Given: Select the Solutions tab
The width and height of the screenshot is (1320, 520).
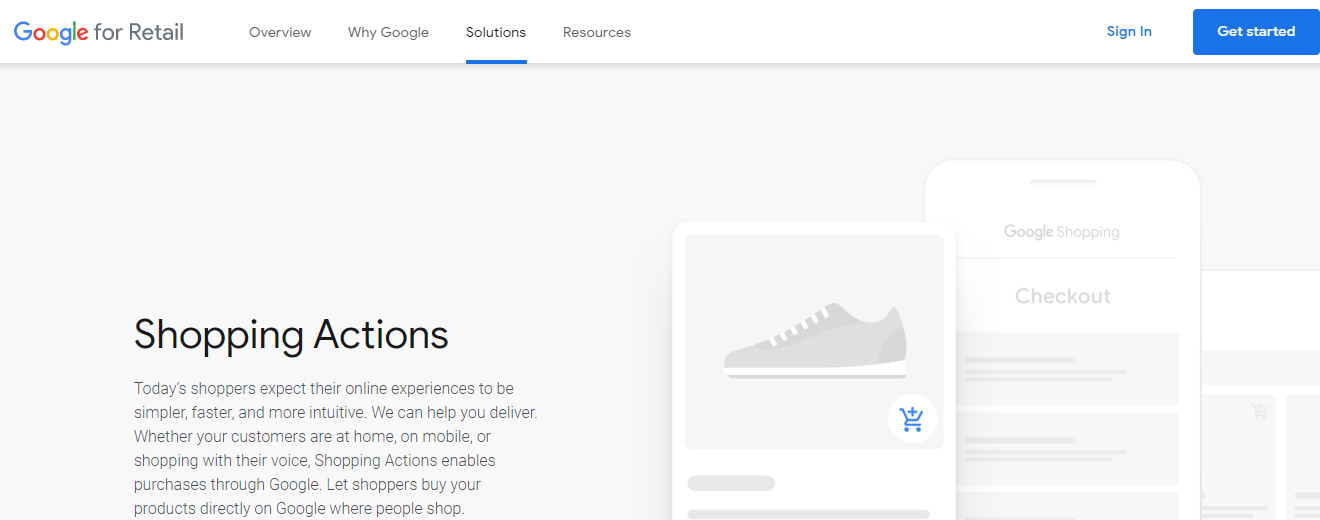Looking at the screenshot, I should tap(496, 32).
